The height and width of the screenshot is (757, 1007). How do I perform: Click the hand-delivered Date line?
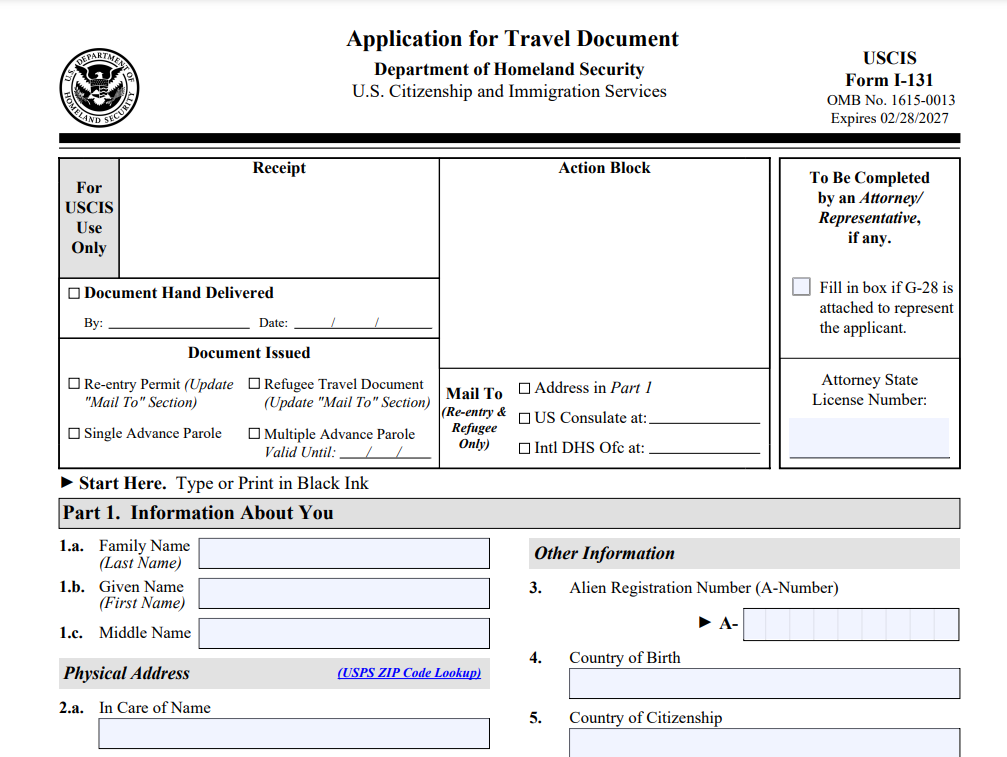363,324
